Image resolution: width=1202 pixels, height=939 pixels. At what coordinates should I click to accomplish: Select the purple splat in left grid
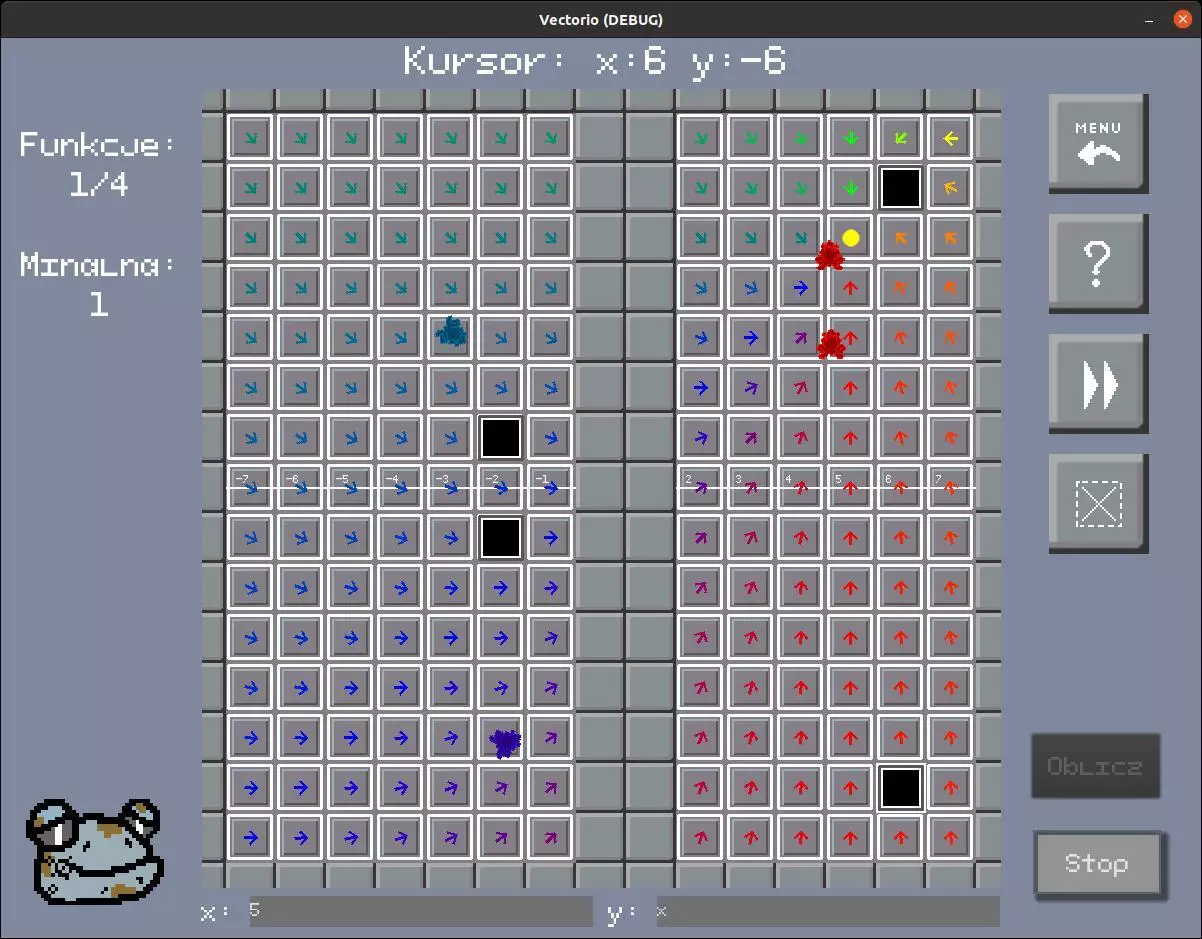click(x=506, y=741)
